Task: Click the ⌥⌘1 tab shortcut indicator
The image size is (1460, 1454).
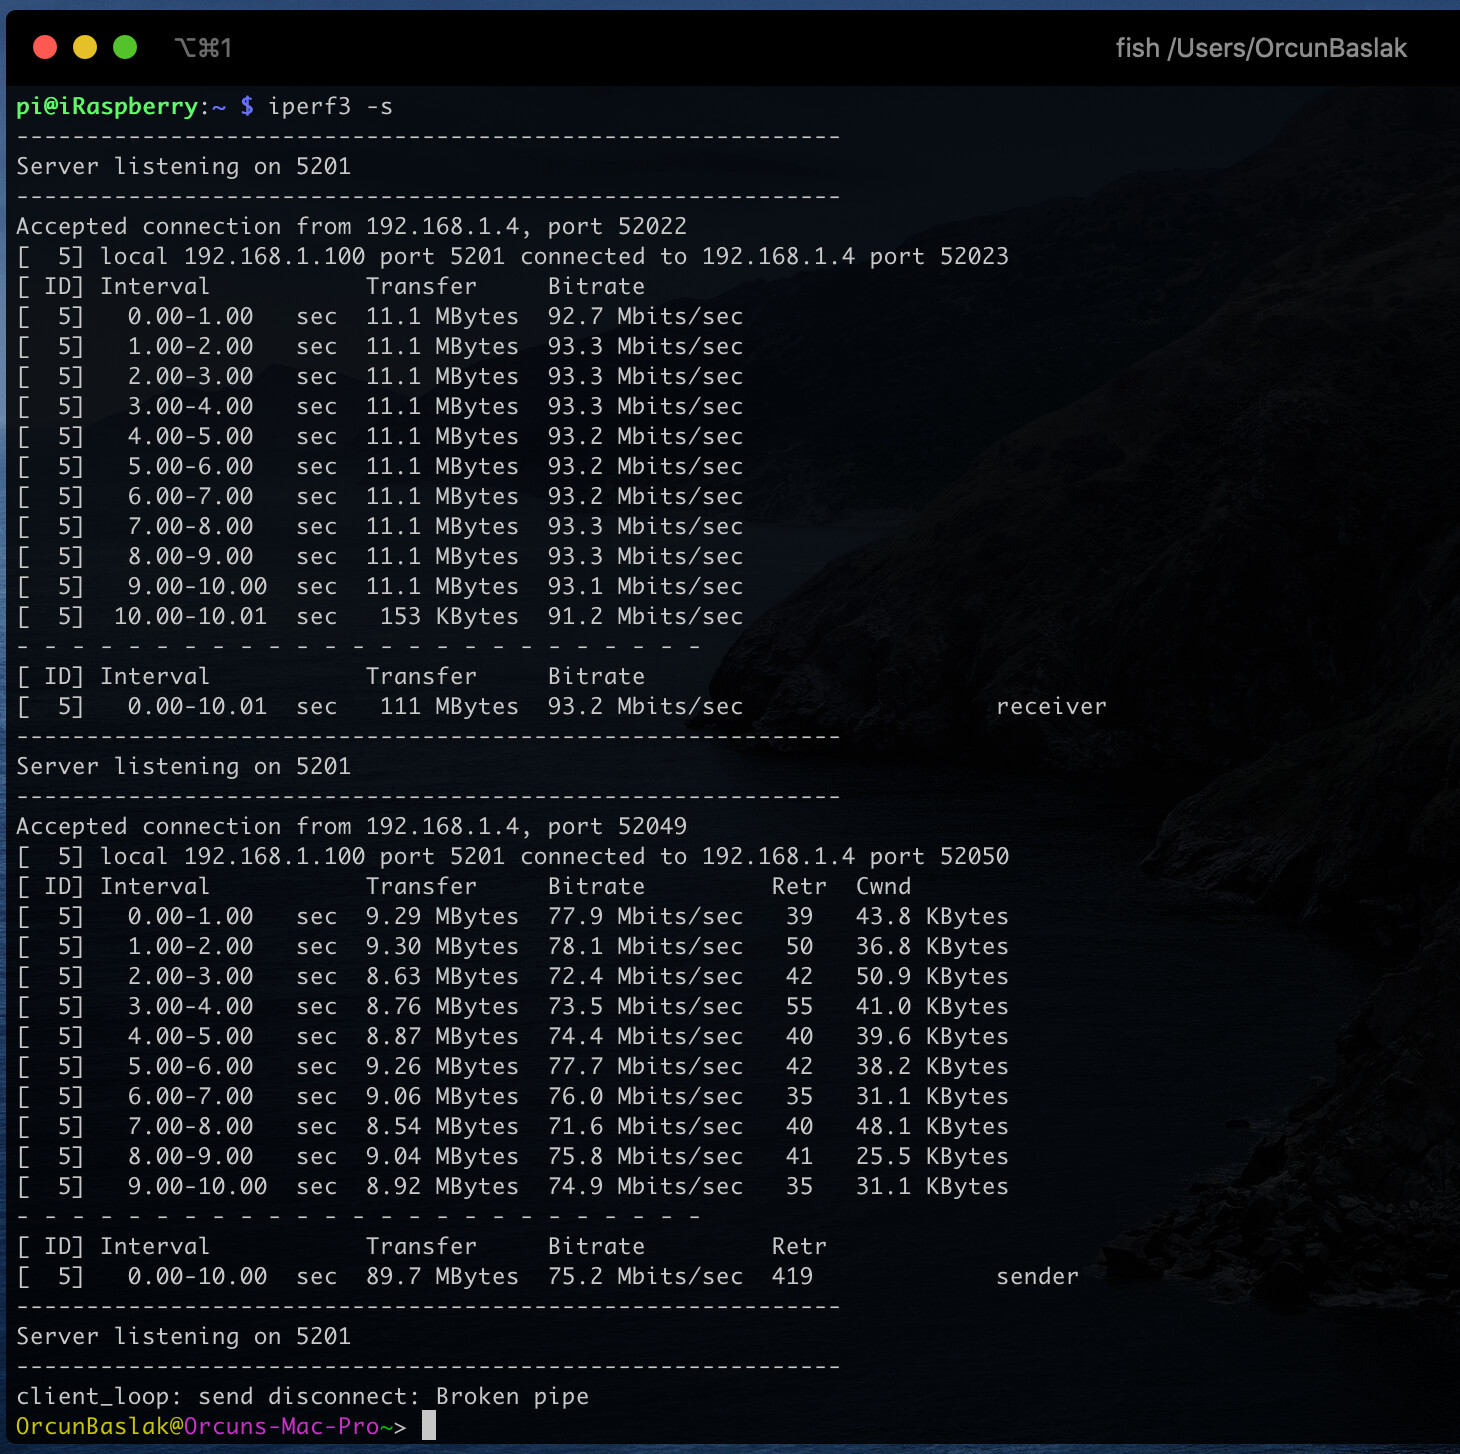Action: (204, 46)
